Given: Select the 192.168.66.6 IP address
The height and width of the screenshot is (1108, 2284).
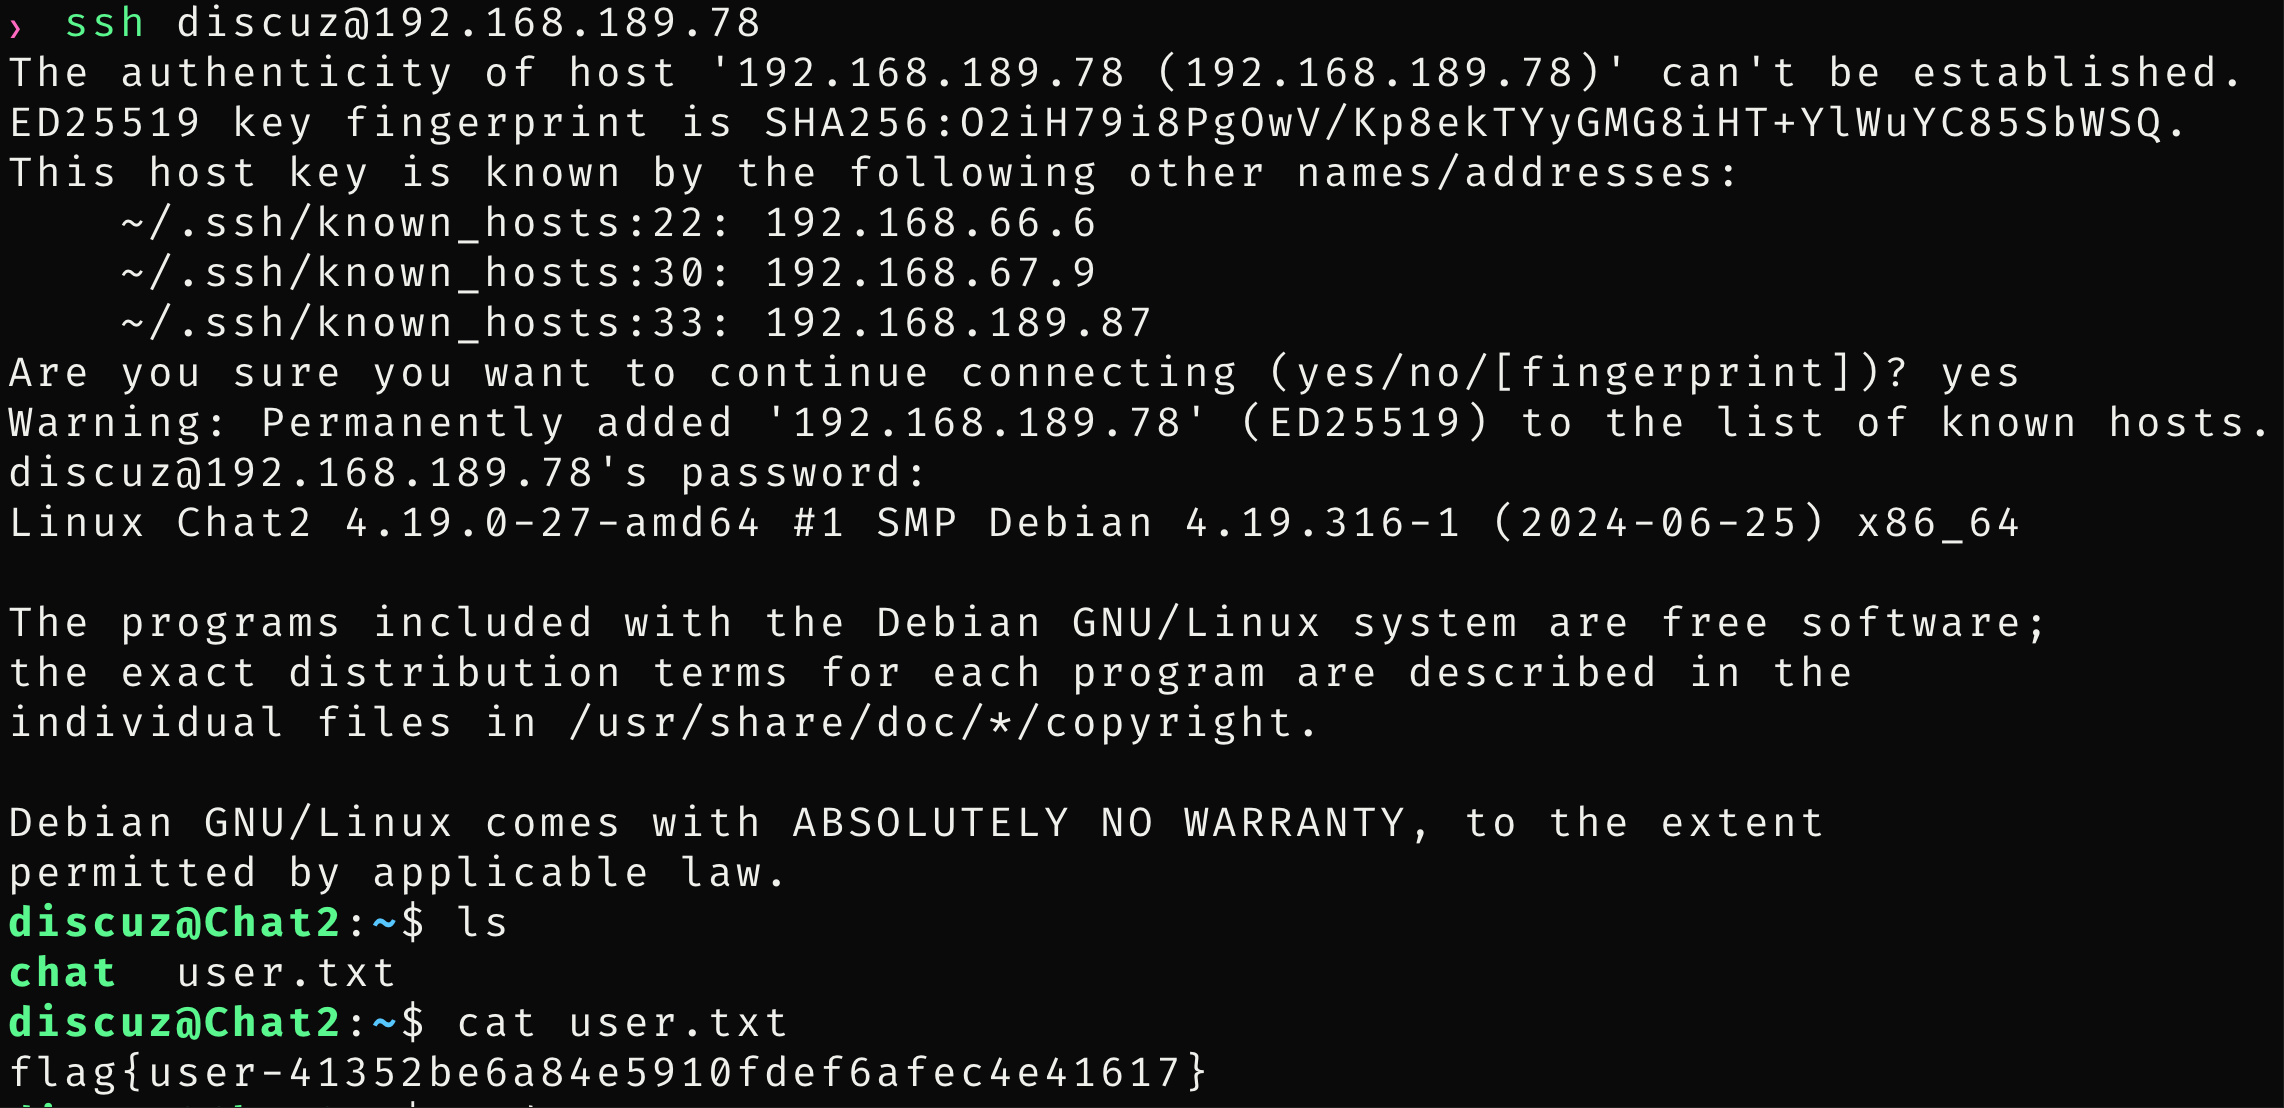Looking at the screenshot, I should [930, 223].
